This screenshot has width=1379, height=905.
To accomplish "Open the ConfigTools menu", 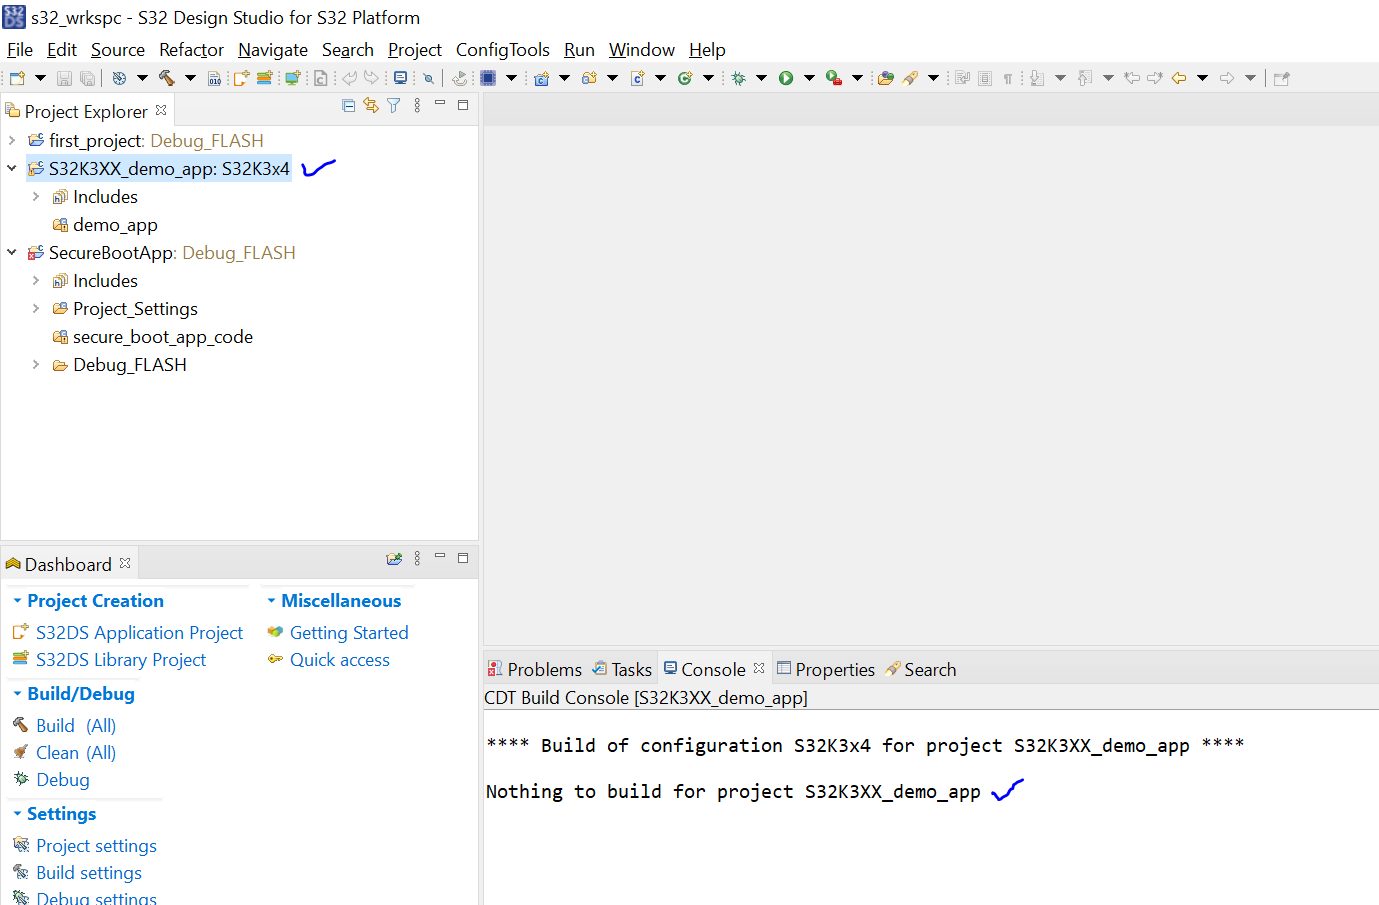I will click(503, 49).
